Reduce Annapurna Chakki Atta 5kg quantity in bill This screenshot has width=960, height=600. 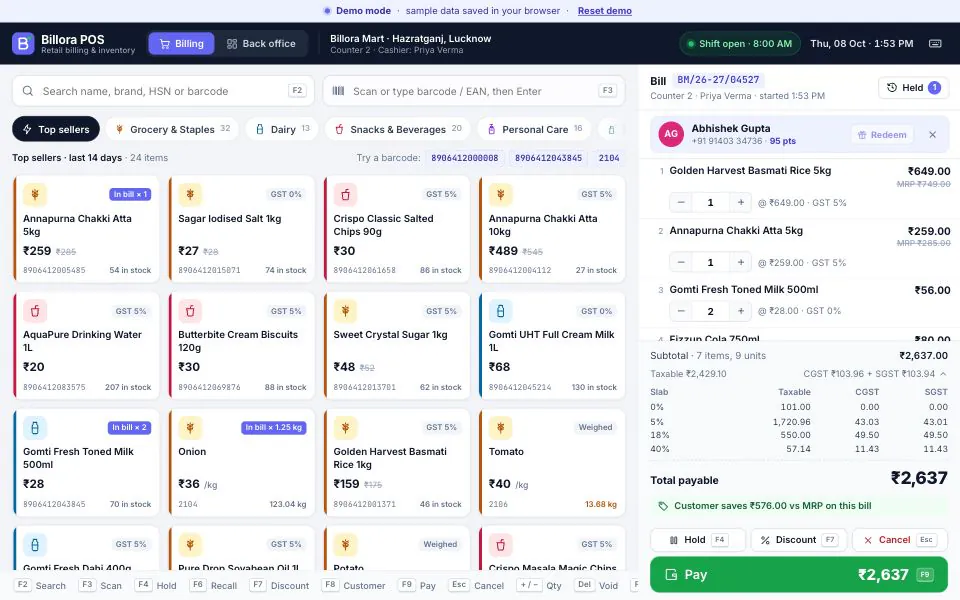click(x=681, y=262)
